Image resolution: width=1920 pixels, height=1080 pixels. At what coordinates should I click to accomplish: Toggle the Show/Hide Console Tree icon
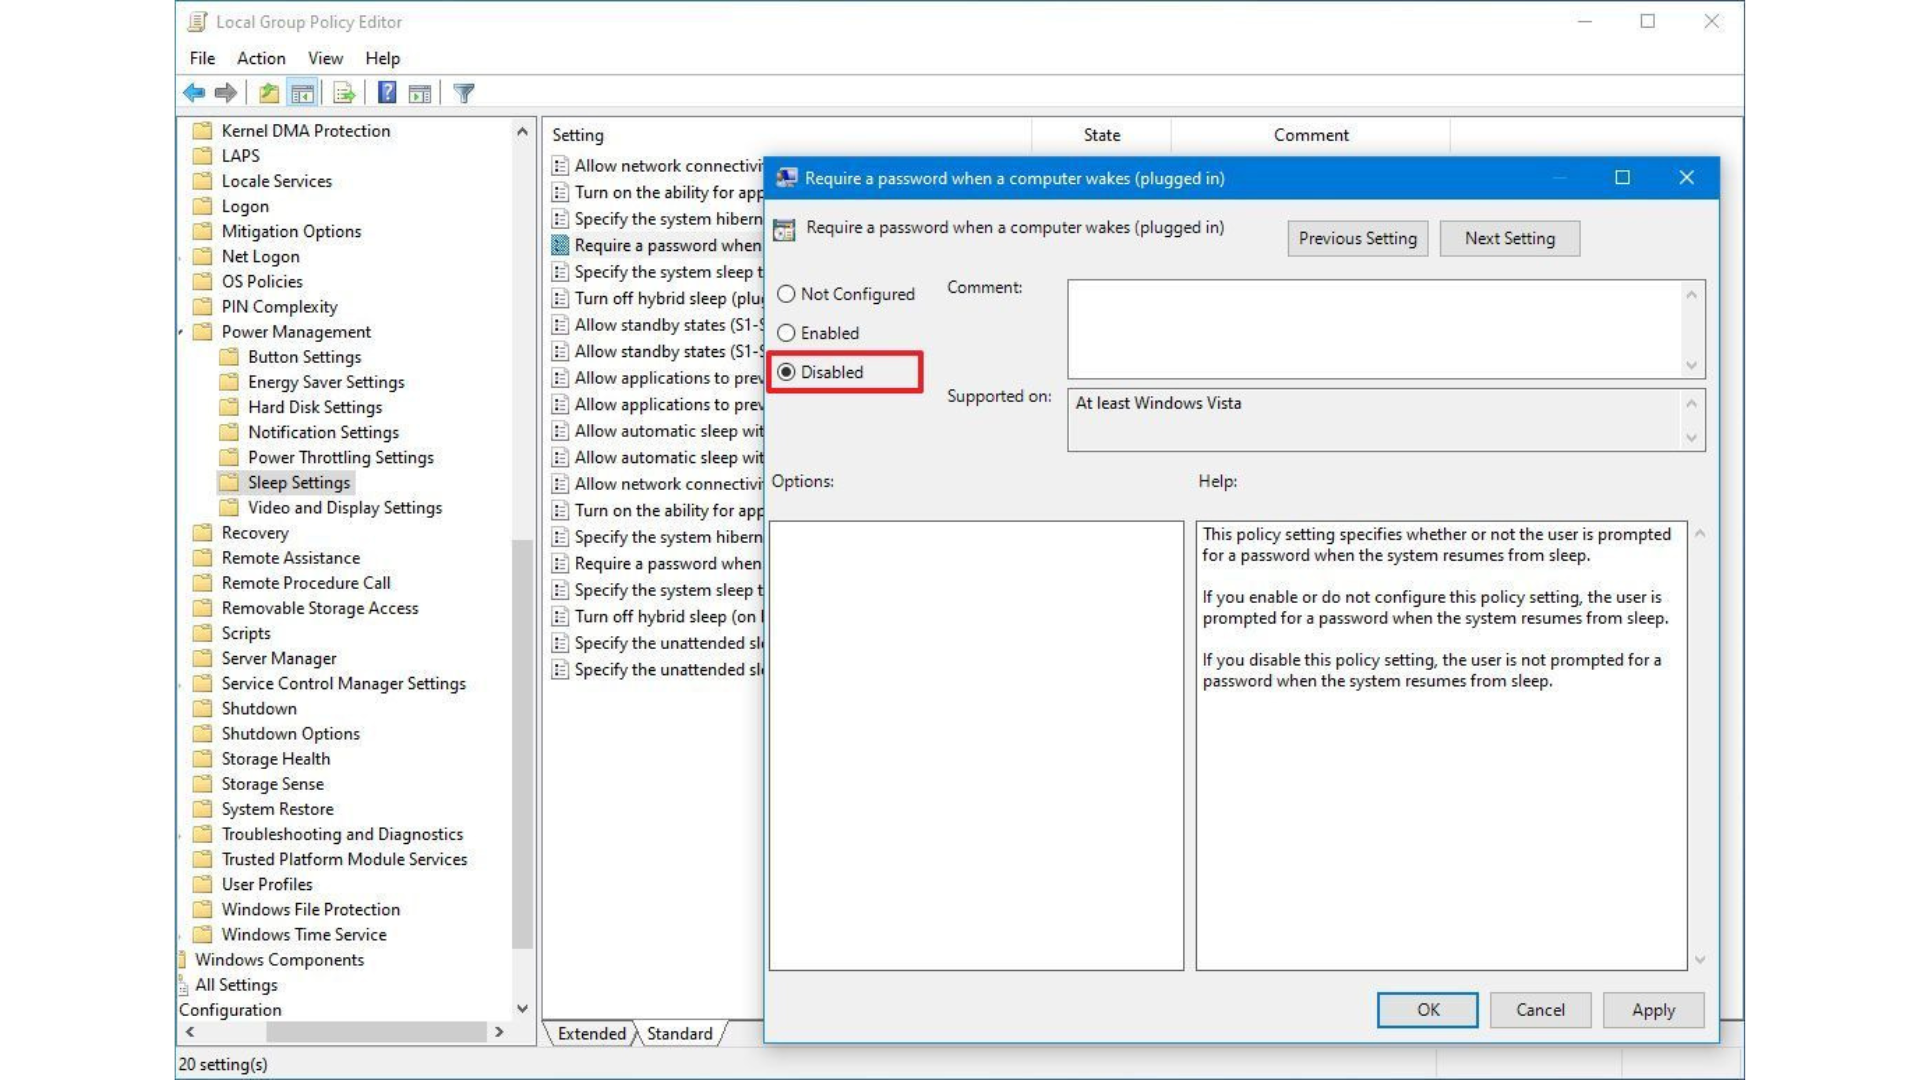click(303, 93)
